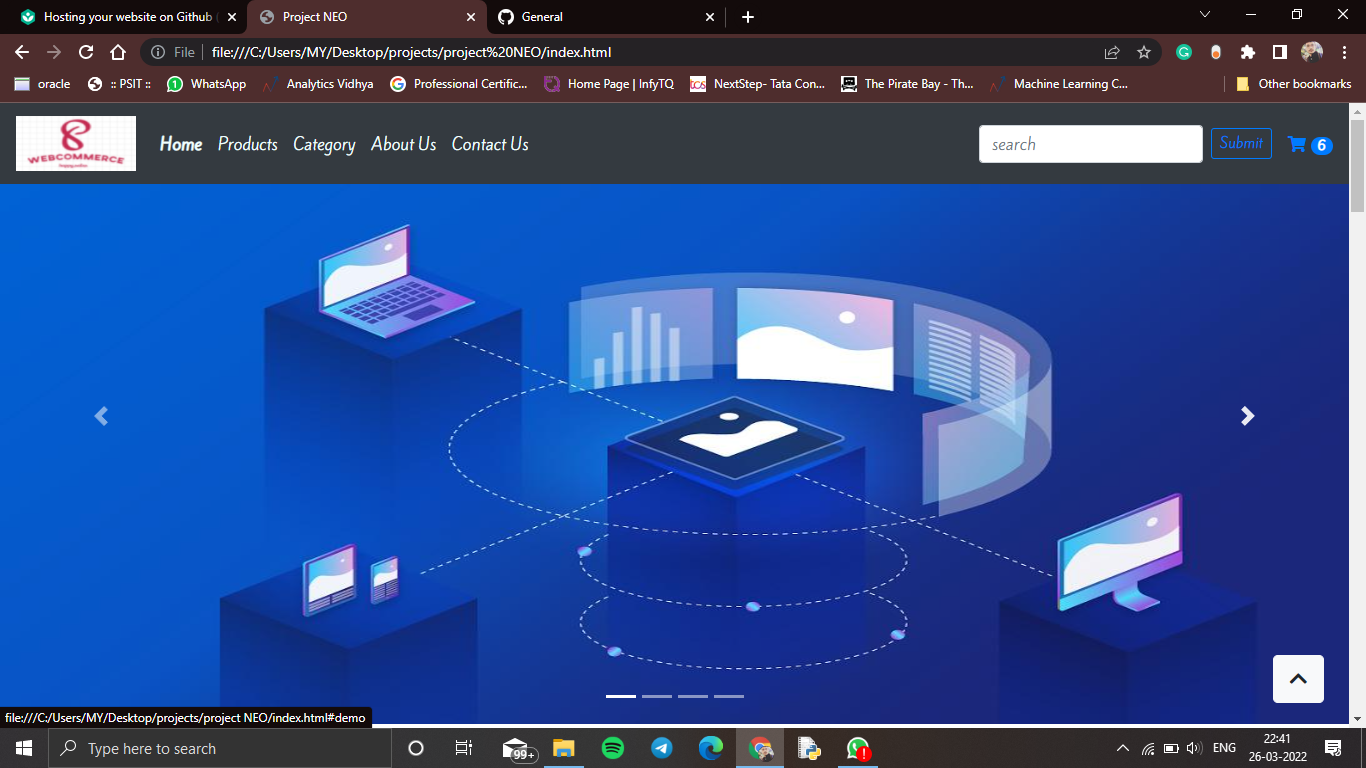The image size is (1366, 768).
Task: Open a new tab with plus button
Action: coord(748,17)
